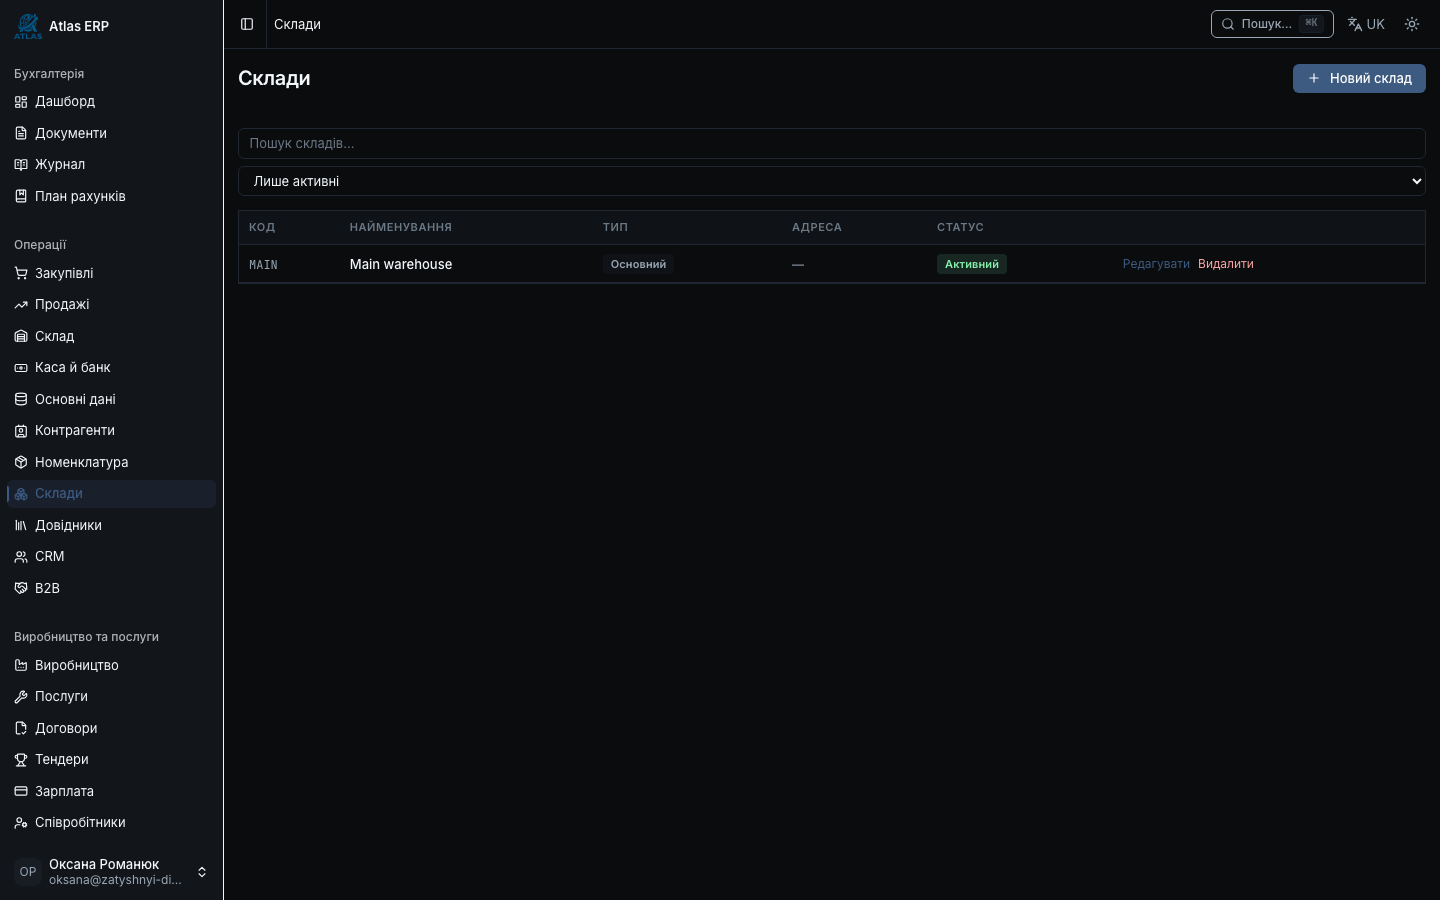
Task: Click the Номенклатура box icon
Action: [21, 462]
